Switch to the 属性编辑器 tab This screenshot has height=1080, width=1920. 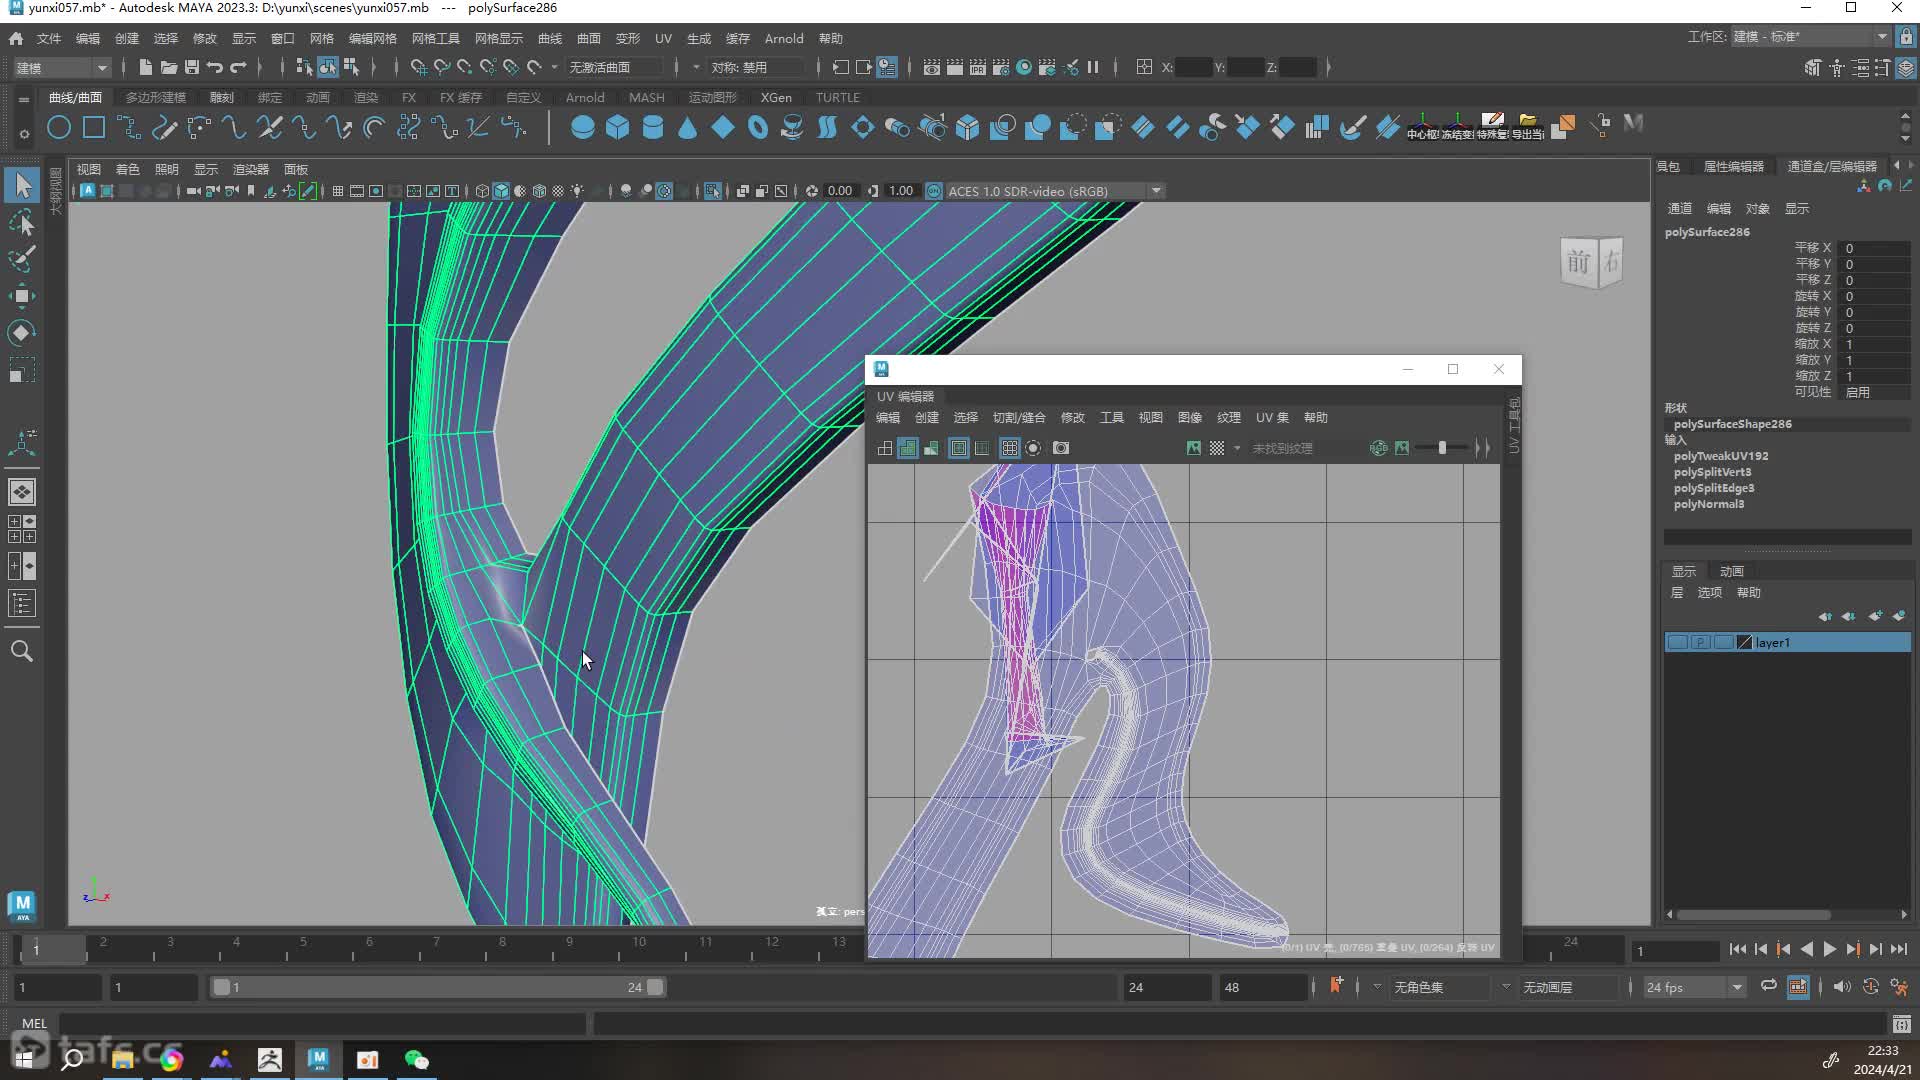(x=1734, y=166)
